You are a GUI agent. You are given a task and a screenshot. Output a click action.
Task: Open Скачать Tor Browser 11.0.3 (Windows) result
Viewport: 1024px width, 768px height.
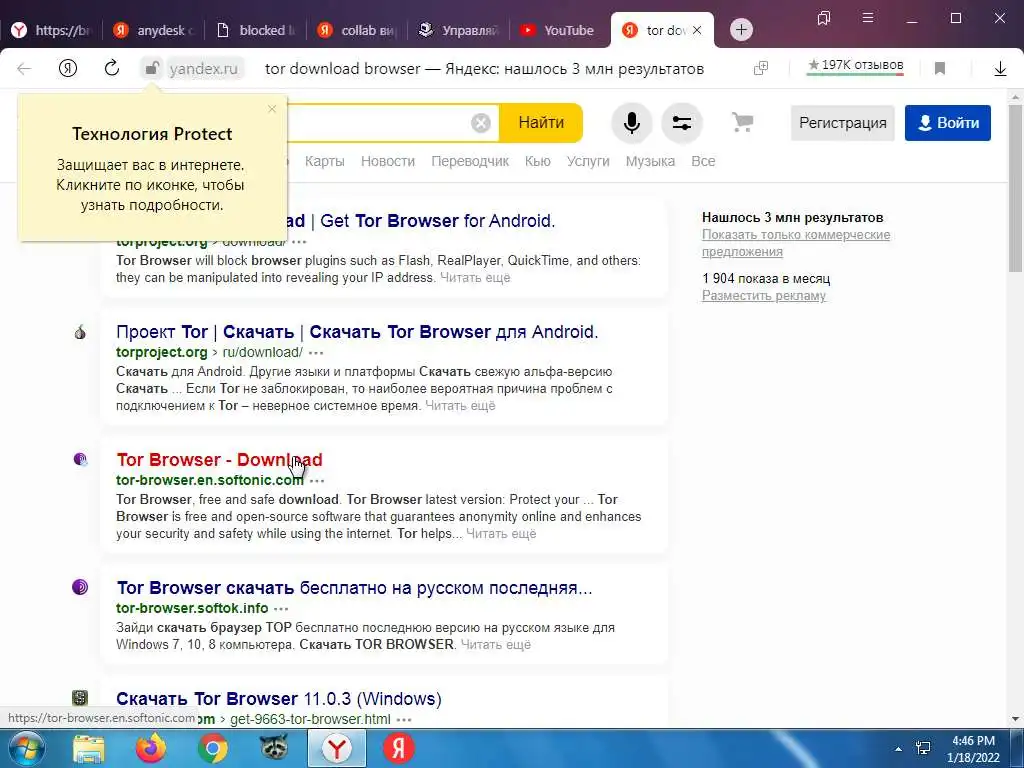279,699
